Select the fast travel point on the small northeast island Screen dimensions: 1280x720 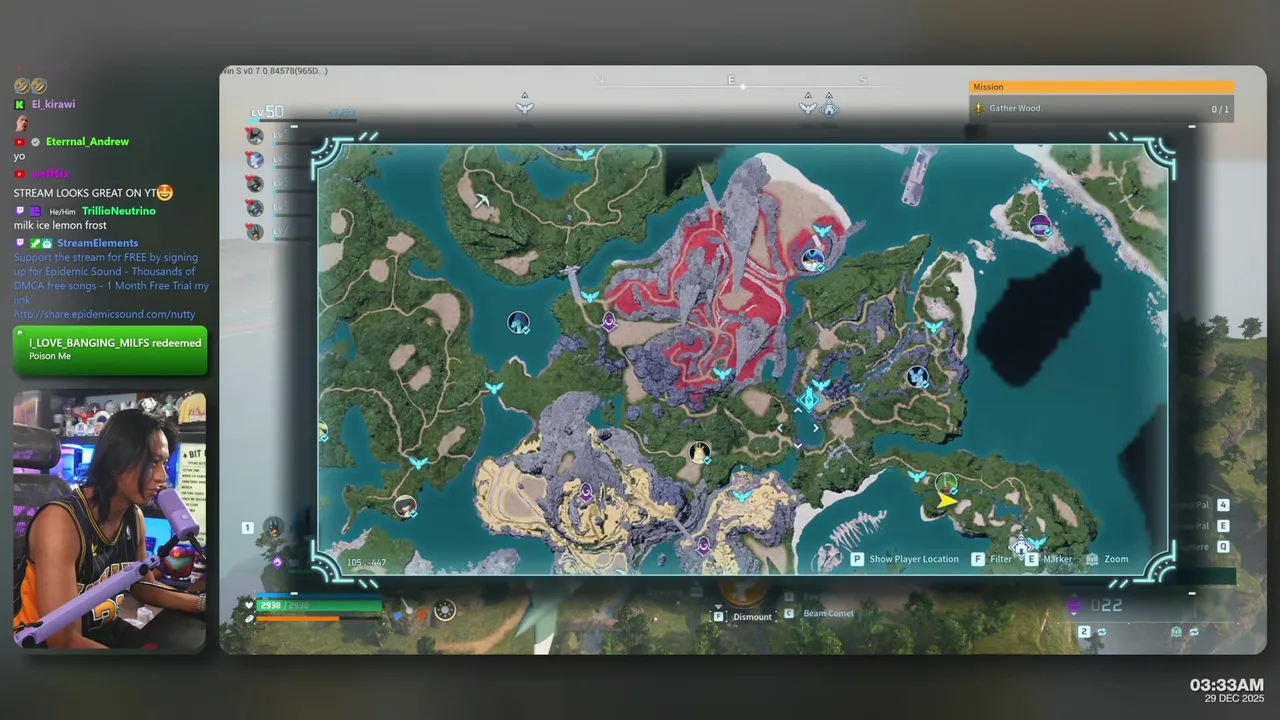[x=1040, y=185]
